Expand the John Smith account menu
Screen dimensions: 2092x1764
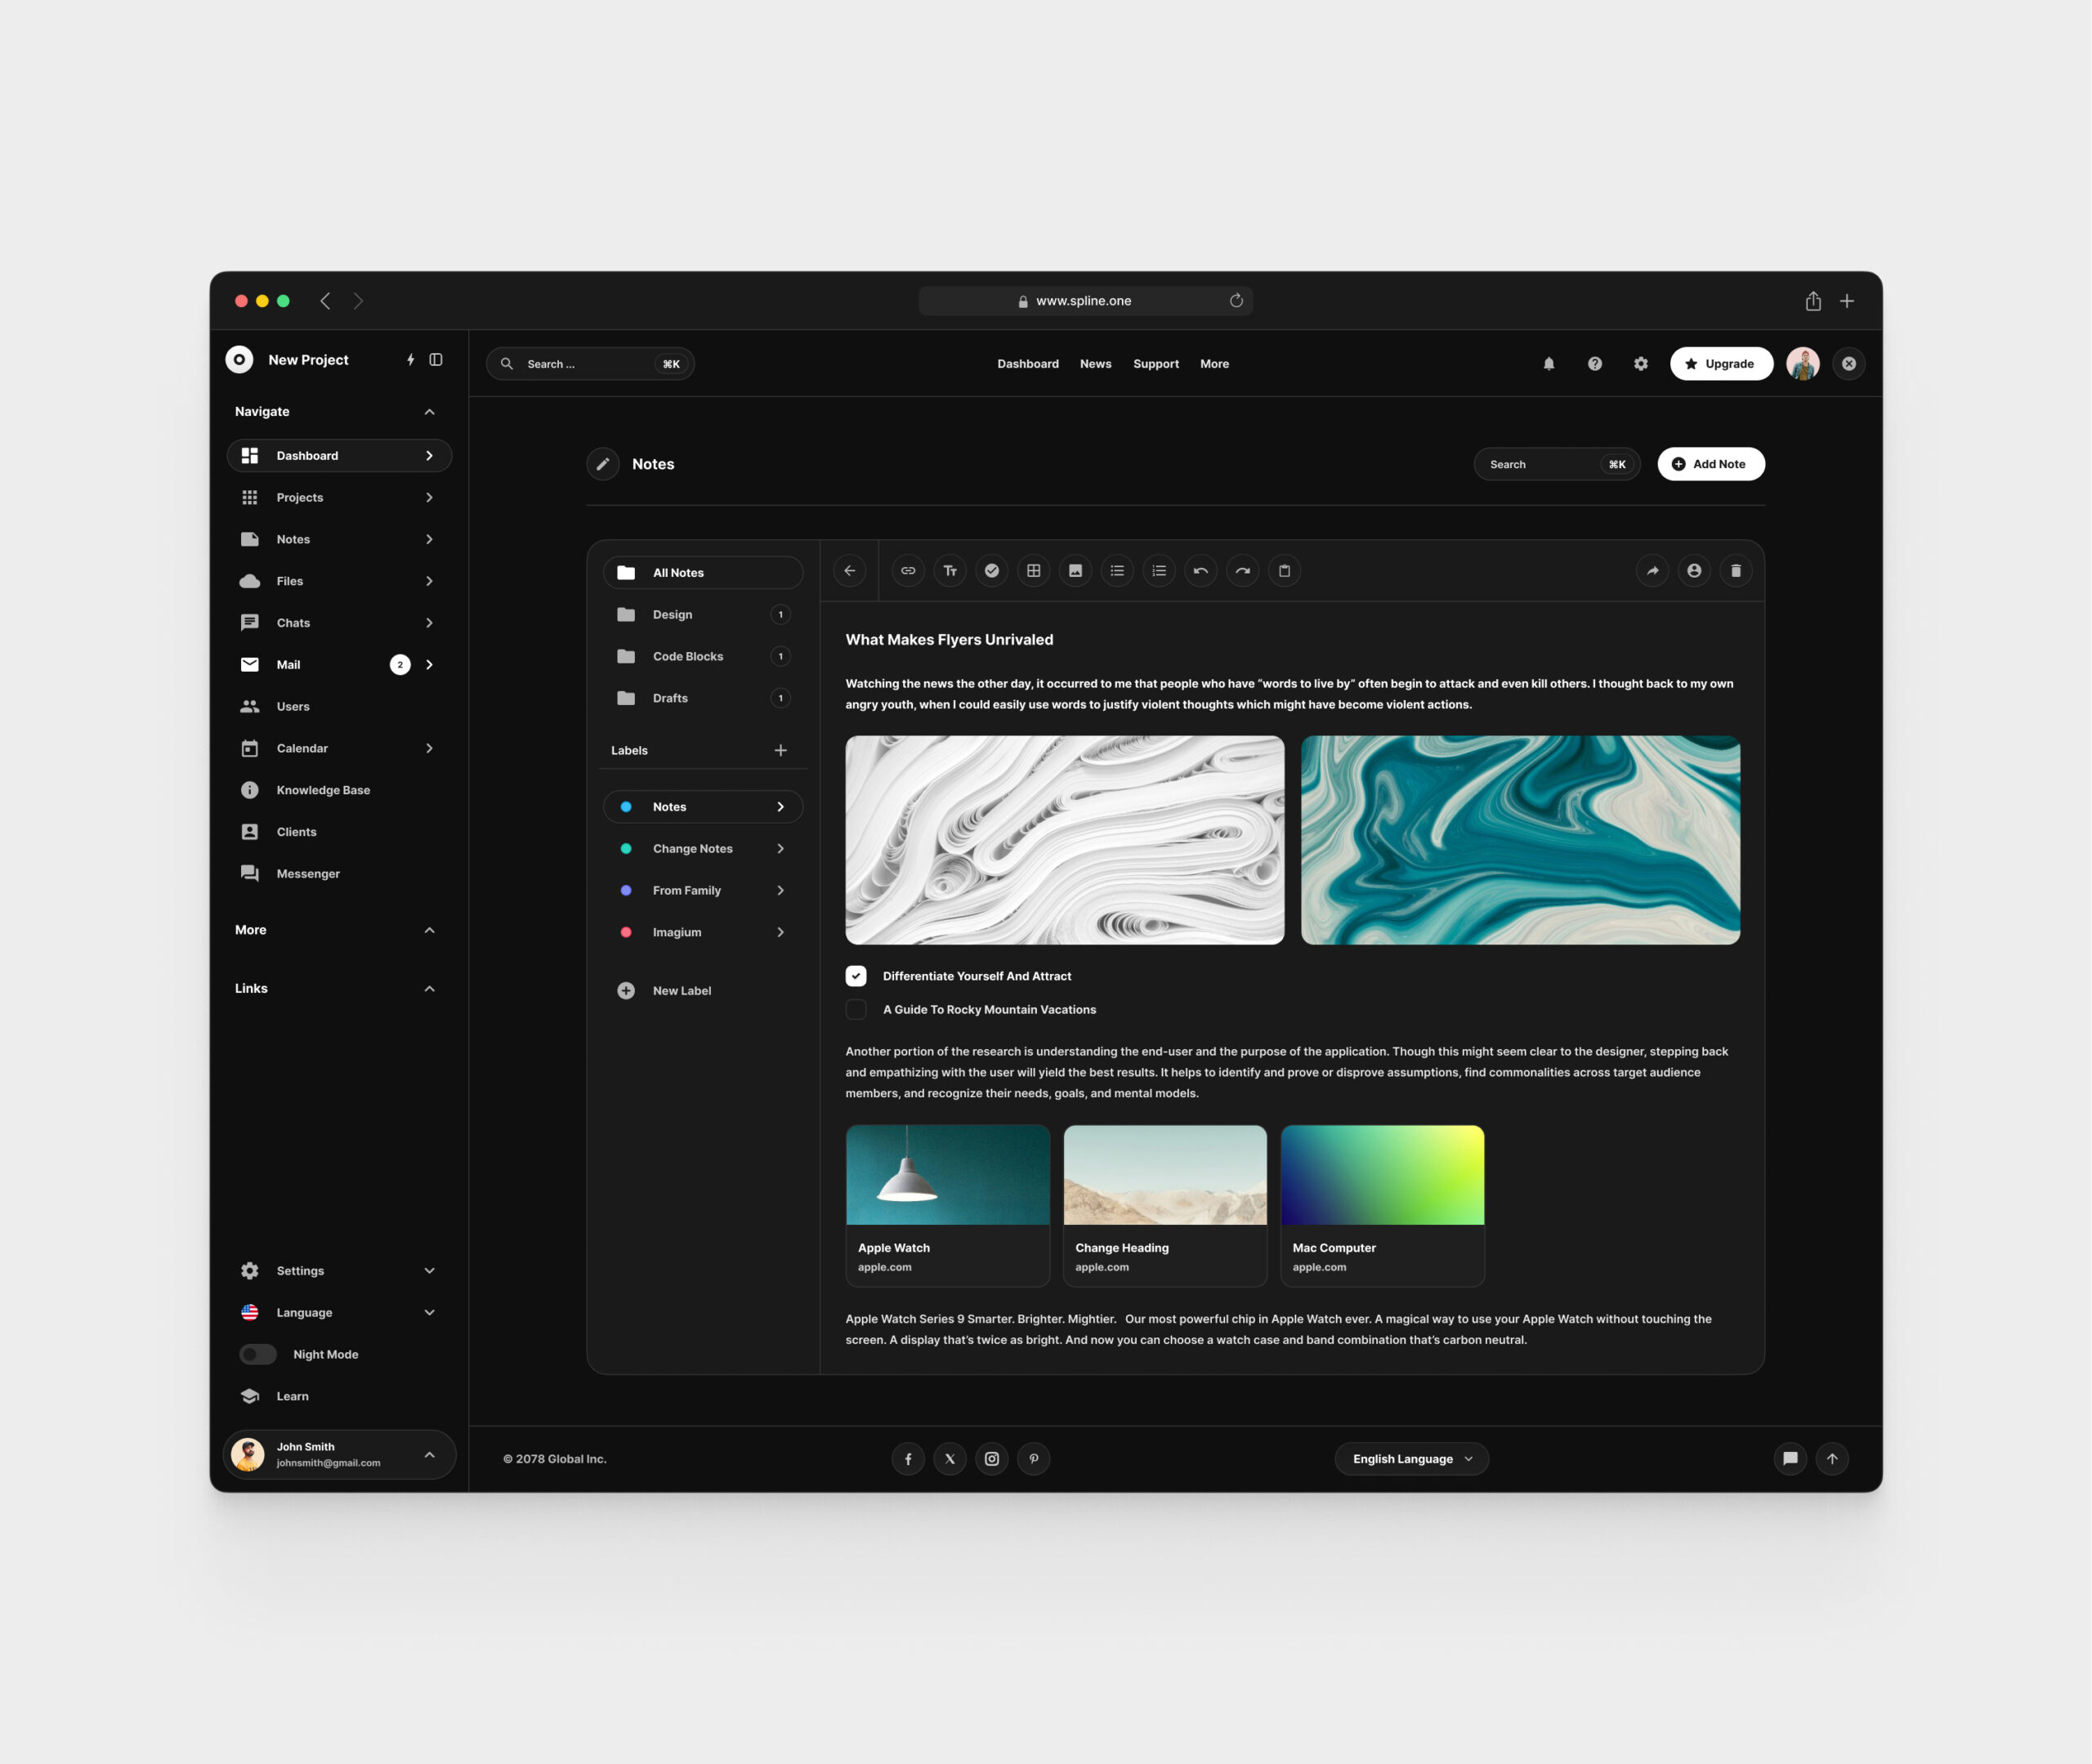[x=430, y=1456]
